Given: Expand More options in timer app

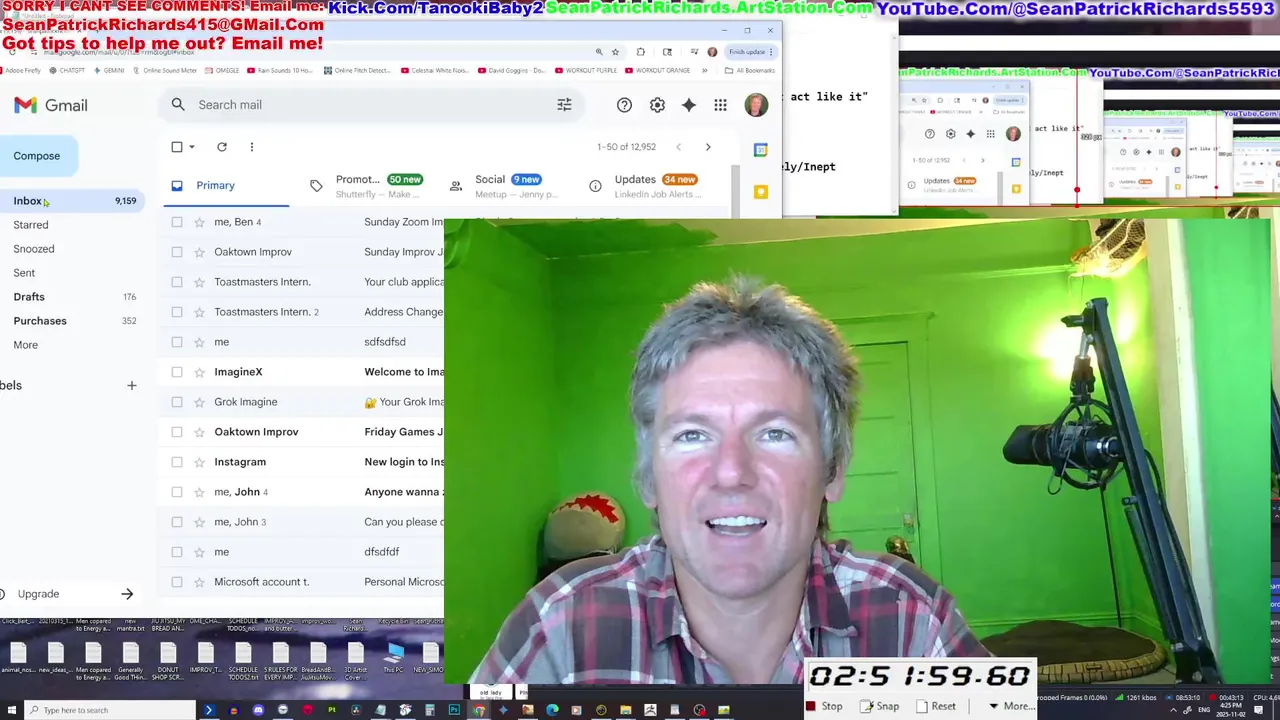Looking at the screenshot, I should pyautogui.click(x=1011, y=706).
